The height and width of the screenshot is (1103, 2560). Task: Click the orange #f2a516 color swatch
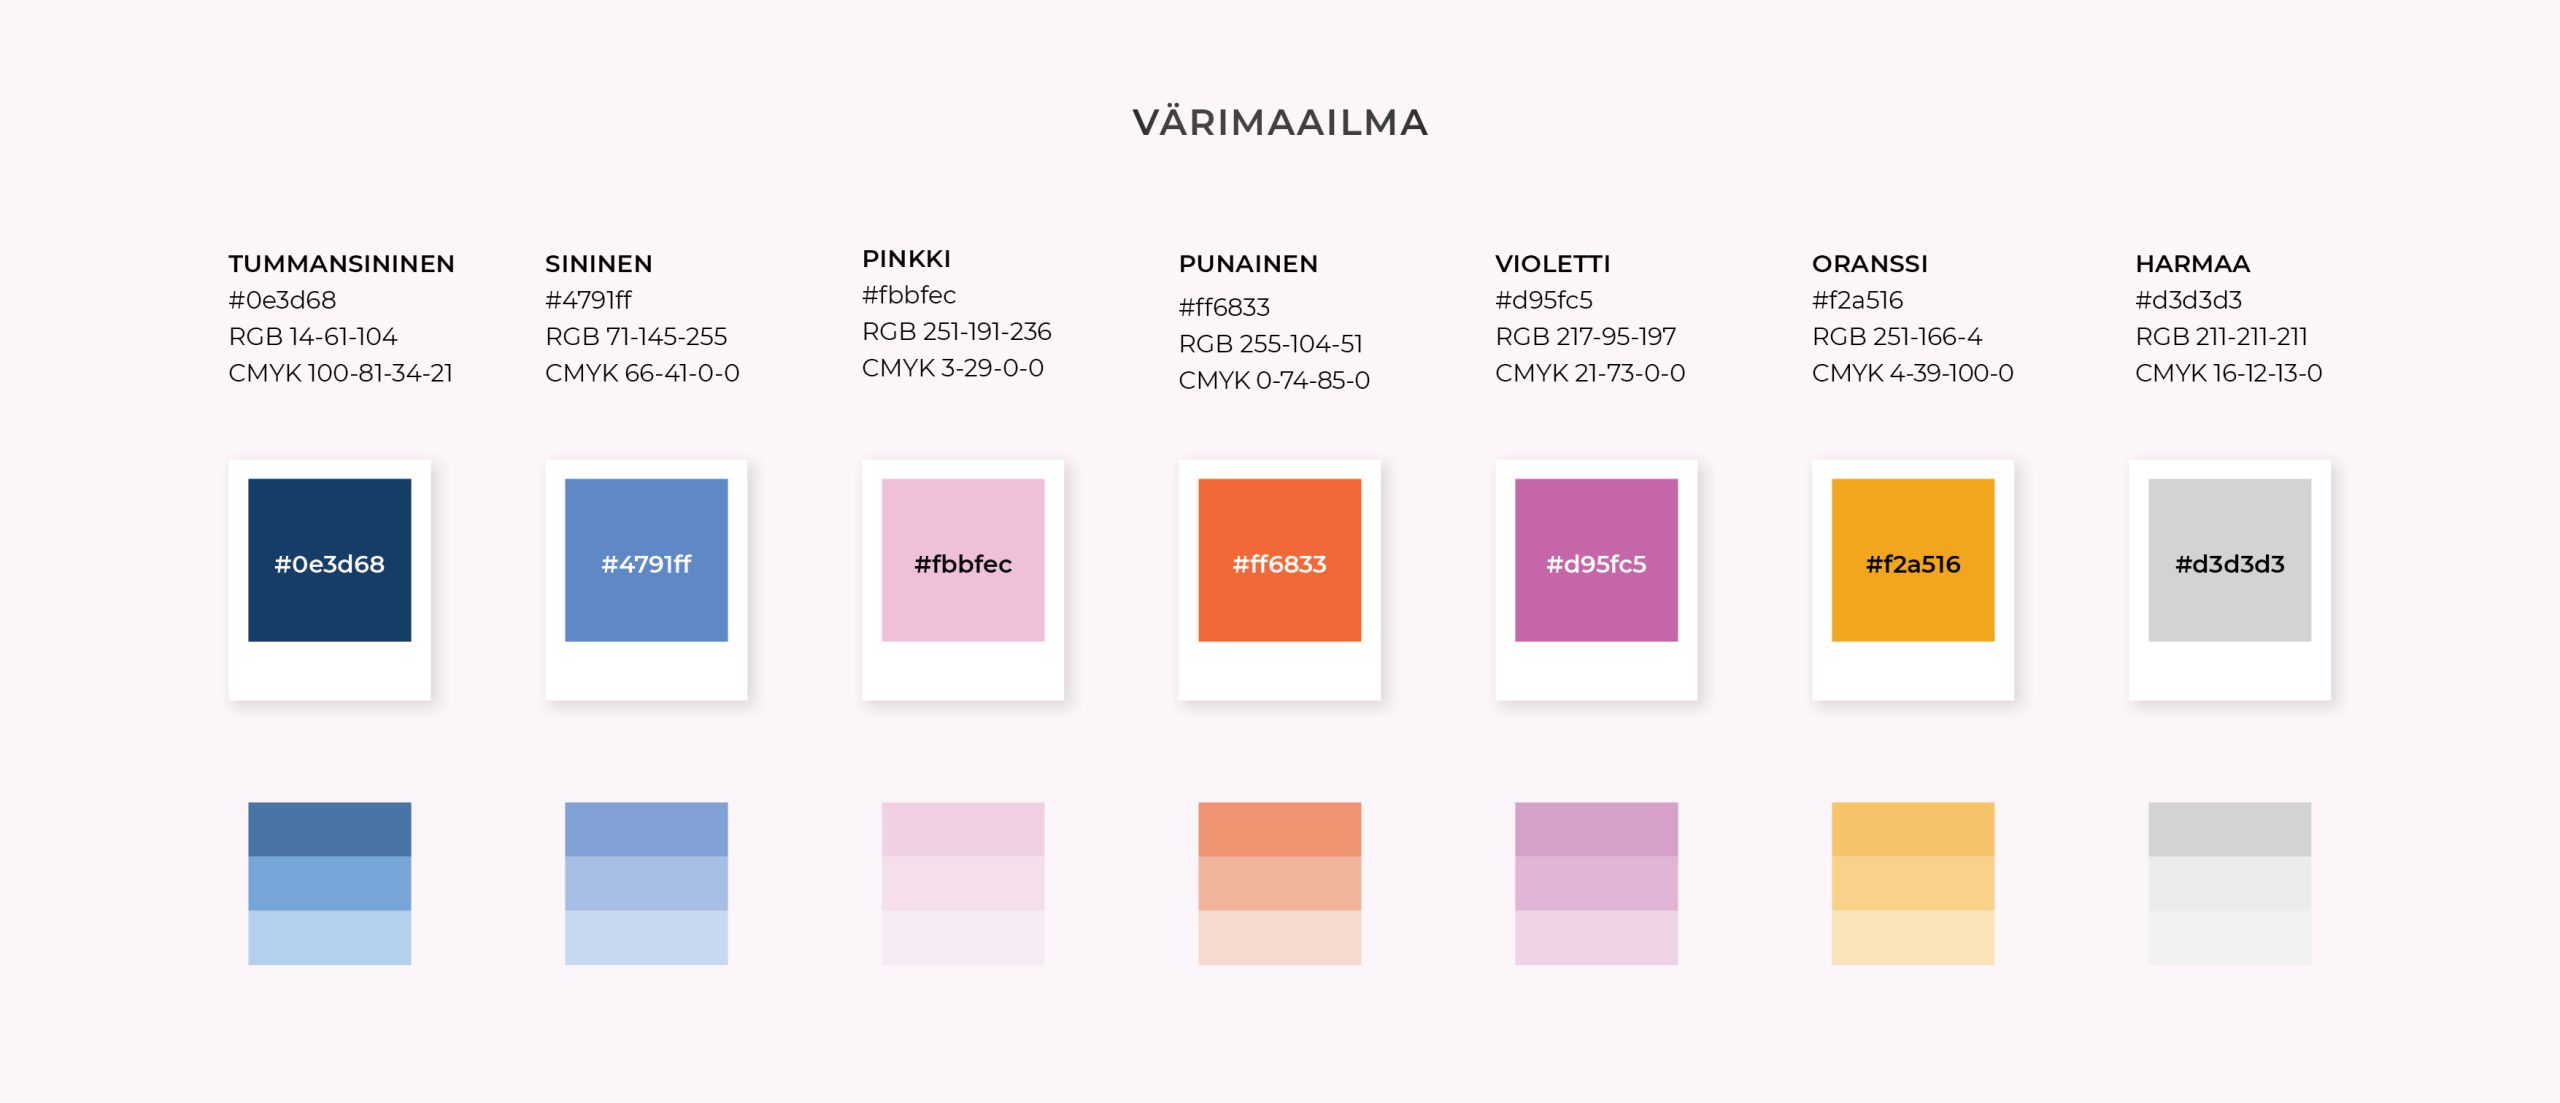point(1912,560)
